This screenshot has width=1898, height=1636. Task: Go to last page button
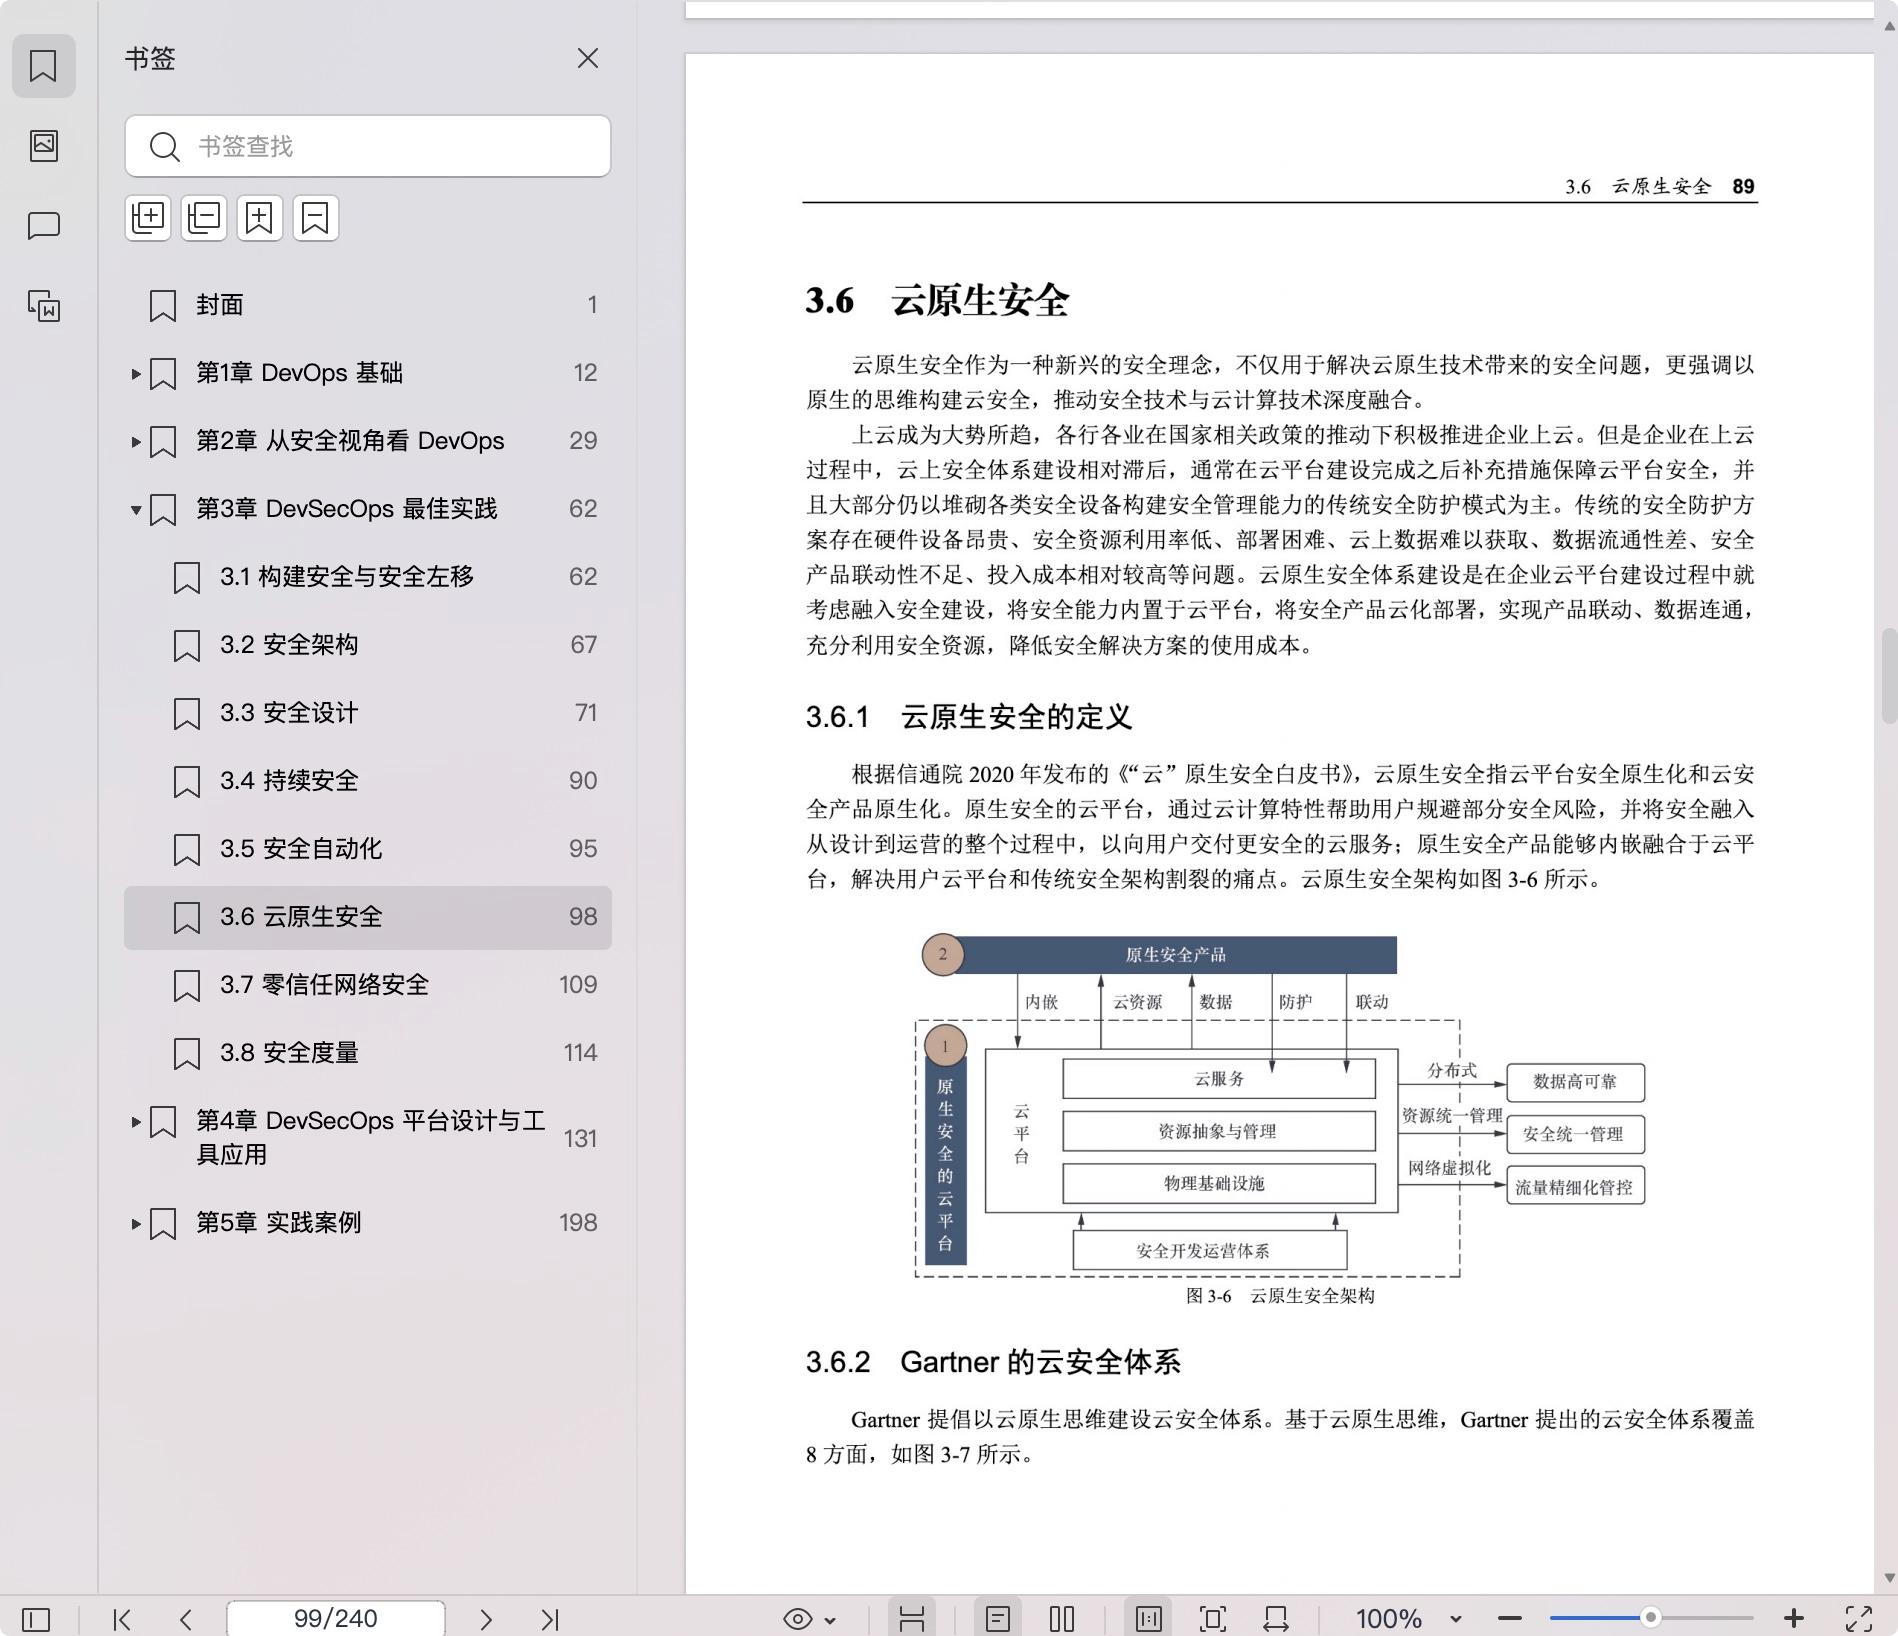(550, 1619)
